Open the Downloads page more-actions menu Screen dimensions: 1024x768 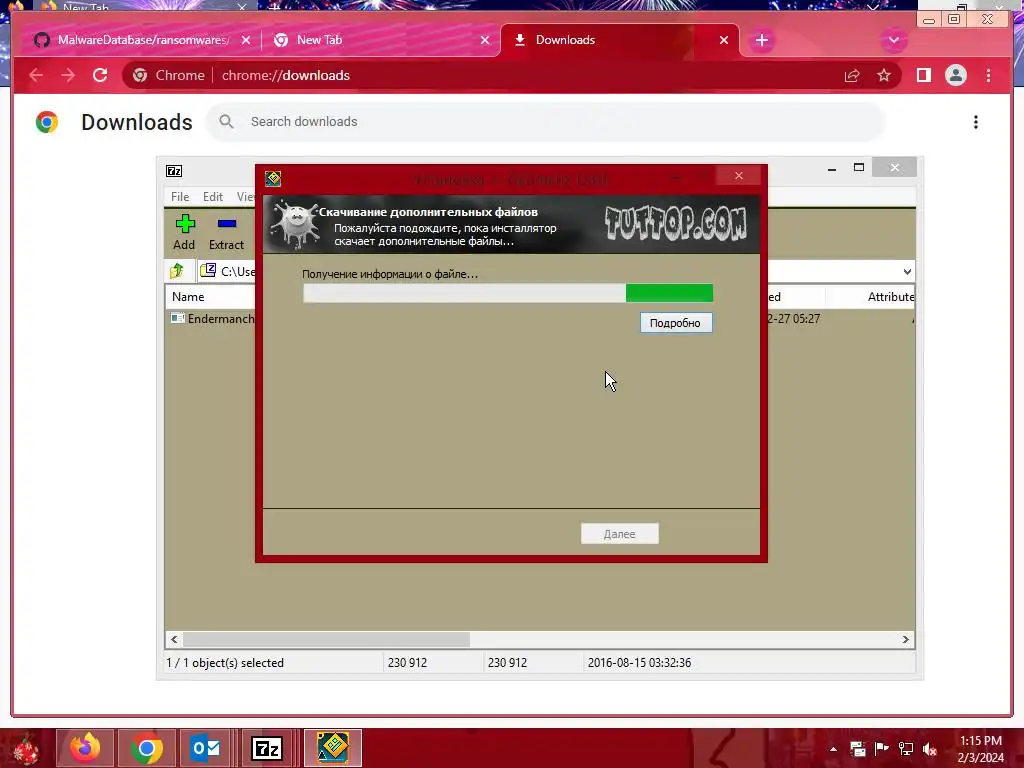click(x=976, y=122)
